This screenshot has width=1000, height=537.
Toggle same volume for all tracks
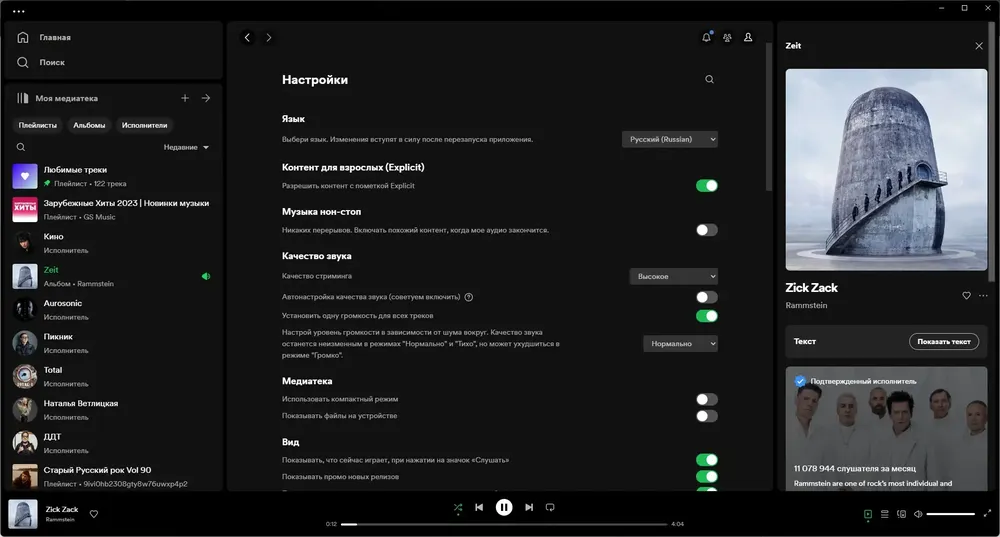707,316
